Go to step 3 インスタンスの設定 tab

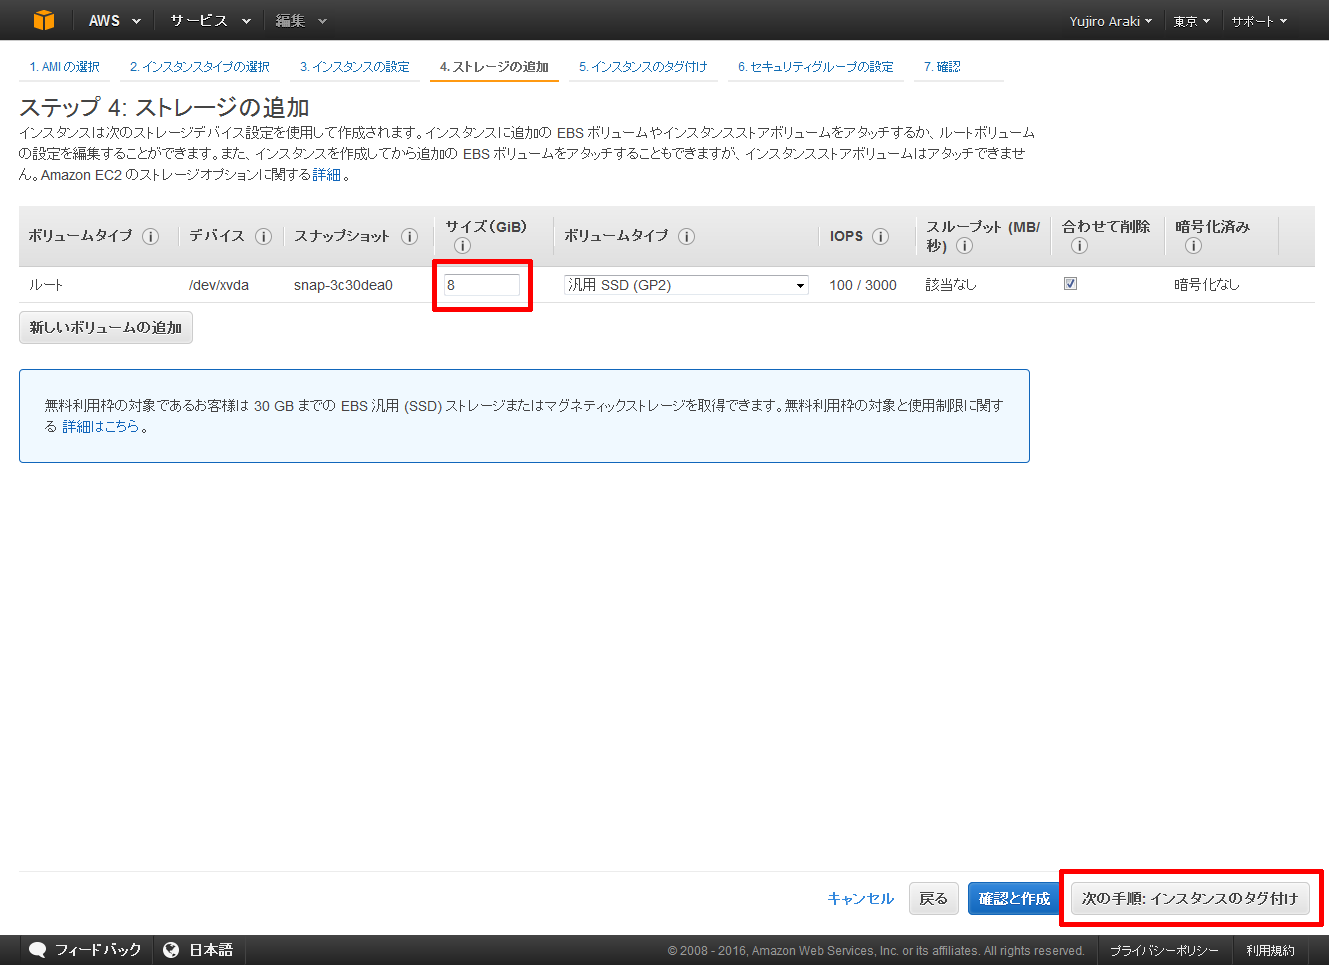click(355, 67)
